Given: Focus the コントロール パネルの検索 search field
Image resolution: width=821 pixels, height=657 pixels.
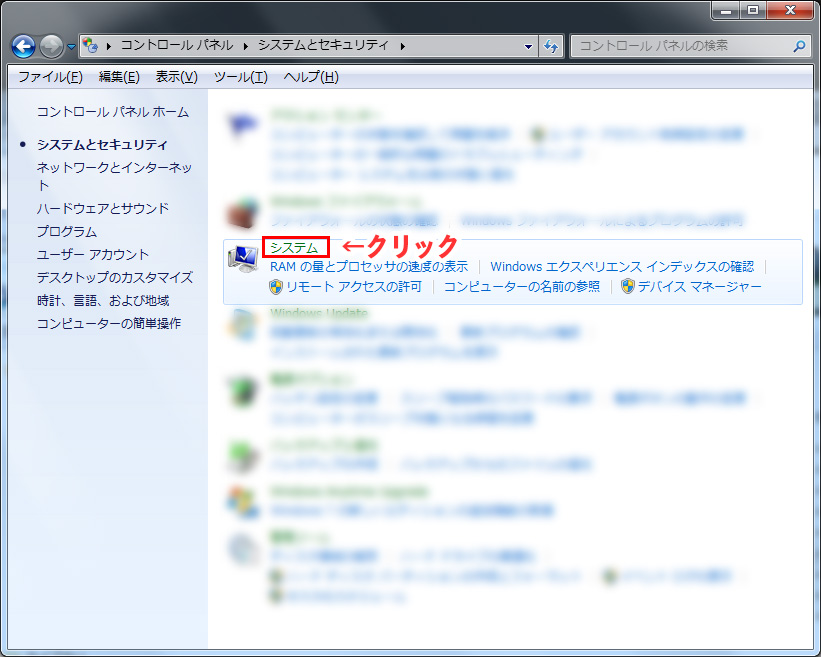Looking at the screenshot, I should [x=690, y=46].
